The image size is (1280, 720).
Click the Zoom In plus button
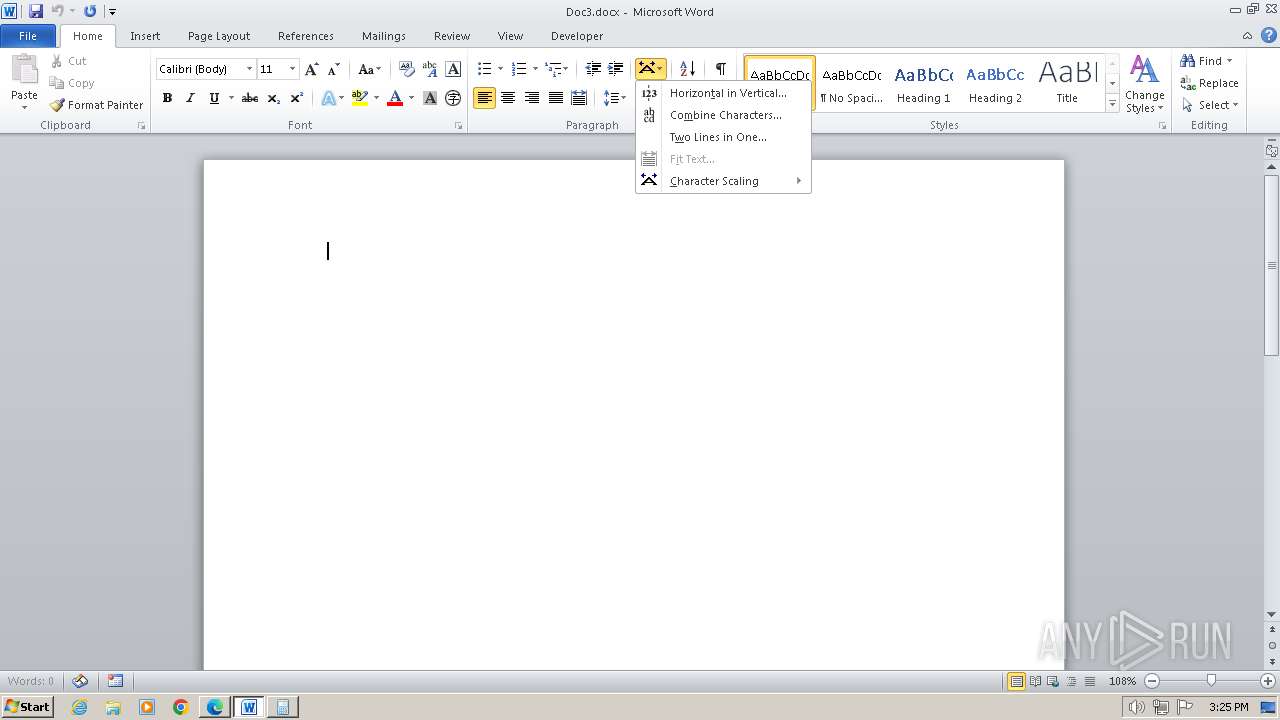click(1267, 681)
